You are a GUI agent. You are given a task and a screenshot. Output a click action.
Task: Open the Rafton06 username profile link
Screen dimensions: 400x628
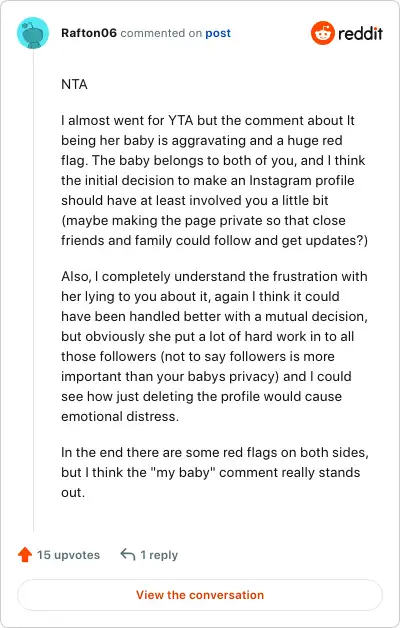tap(89, 33)
